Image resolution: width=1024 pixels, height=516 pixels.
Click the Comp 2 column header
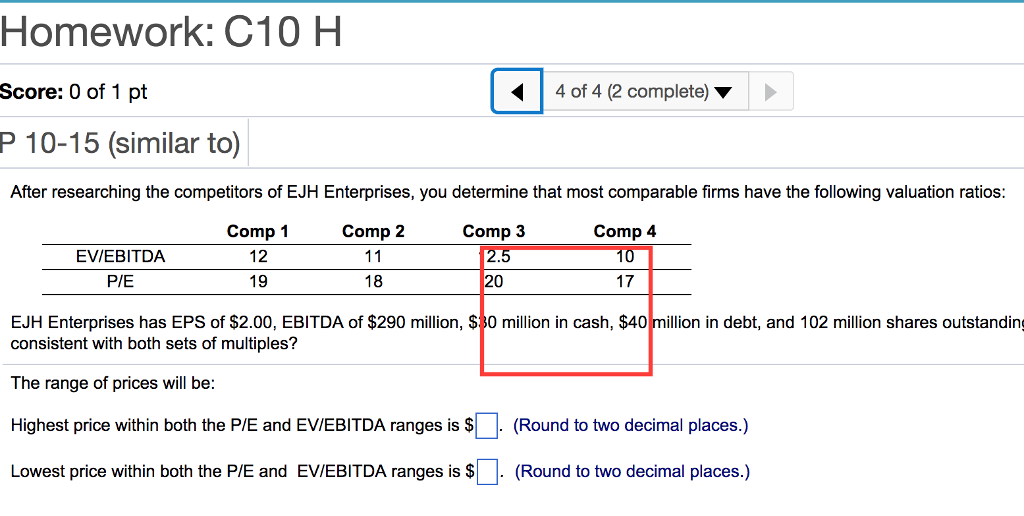(x=373, y=231)
